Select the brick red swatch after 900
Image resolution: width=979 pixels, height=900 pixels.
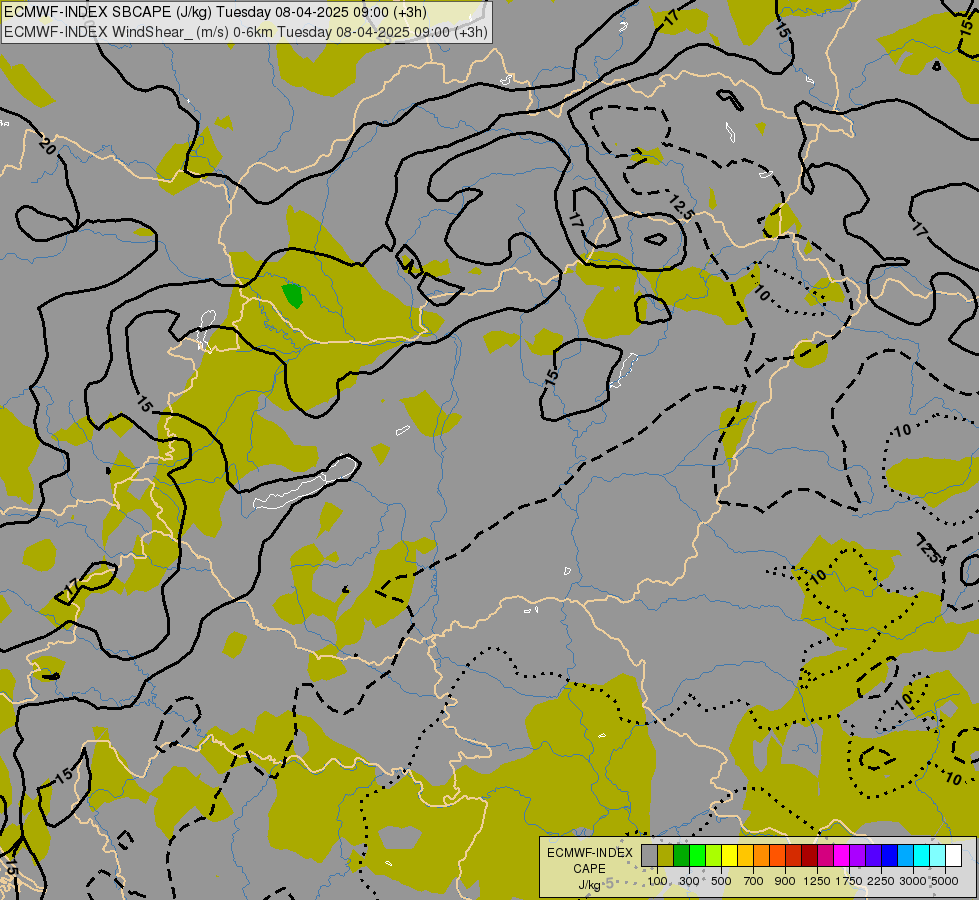click(794, 856)
